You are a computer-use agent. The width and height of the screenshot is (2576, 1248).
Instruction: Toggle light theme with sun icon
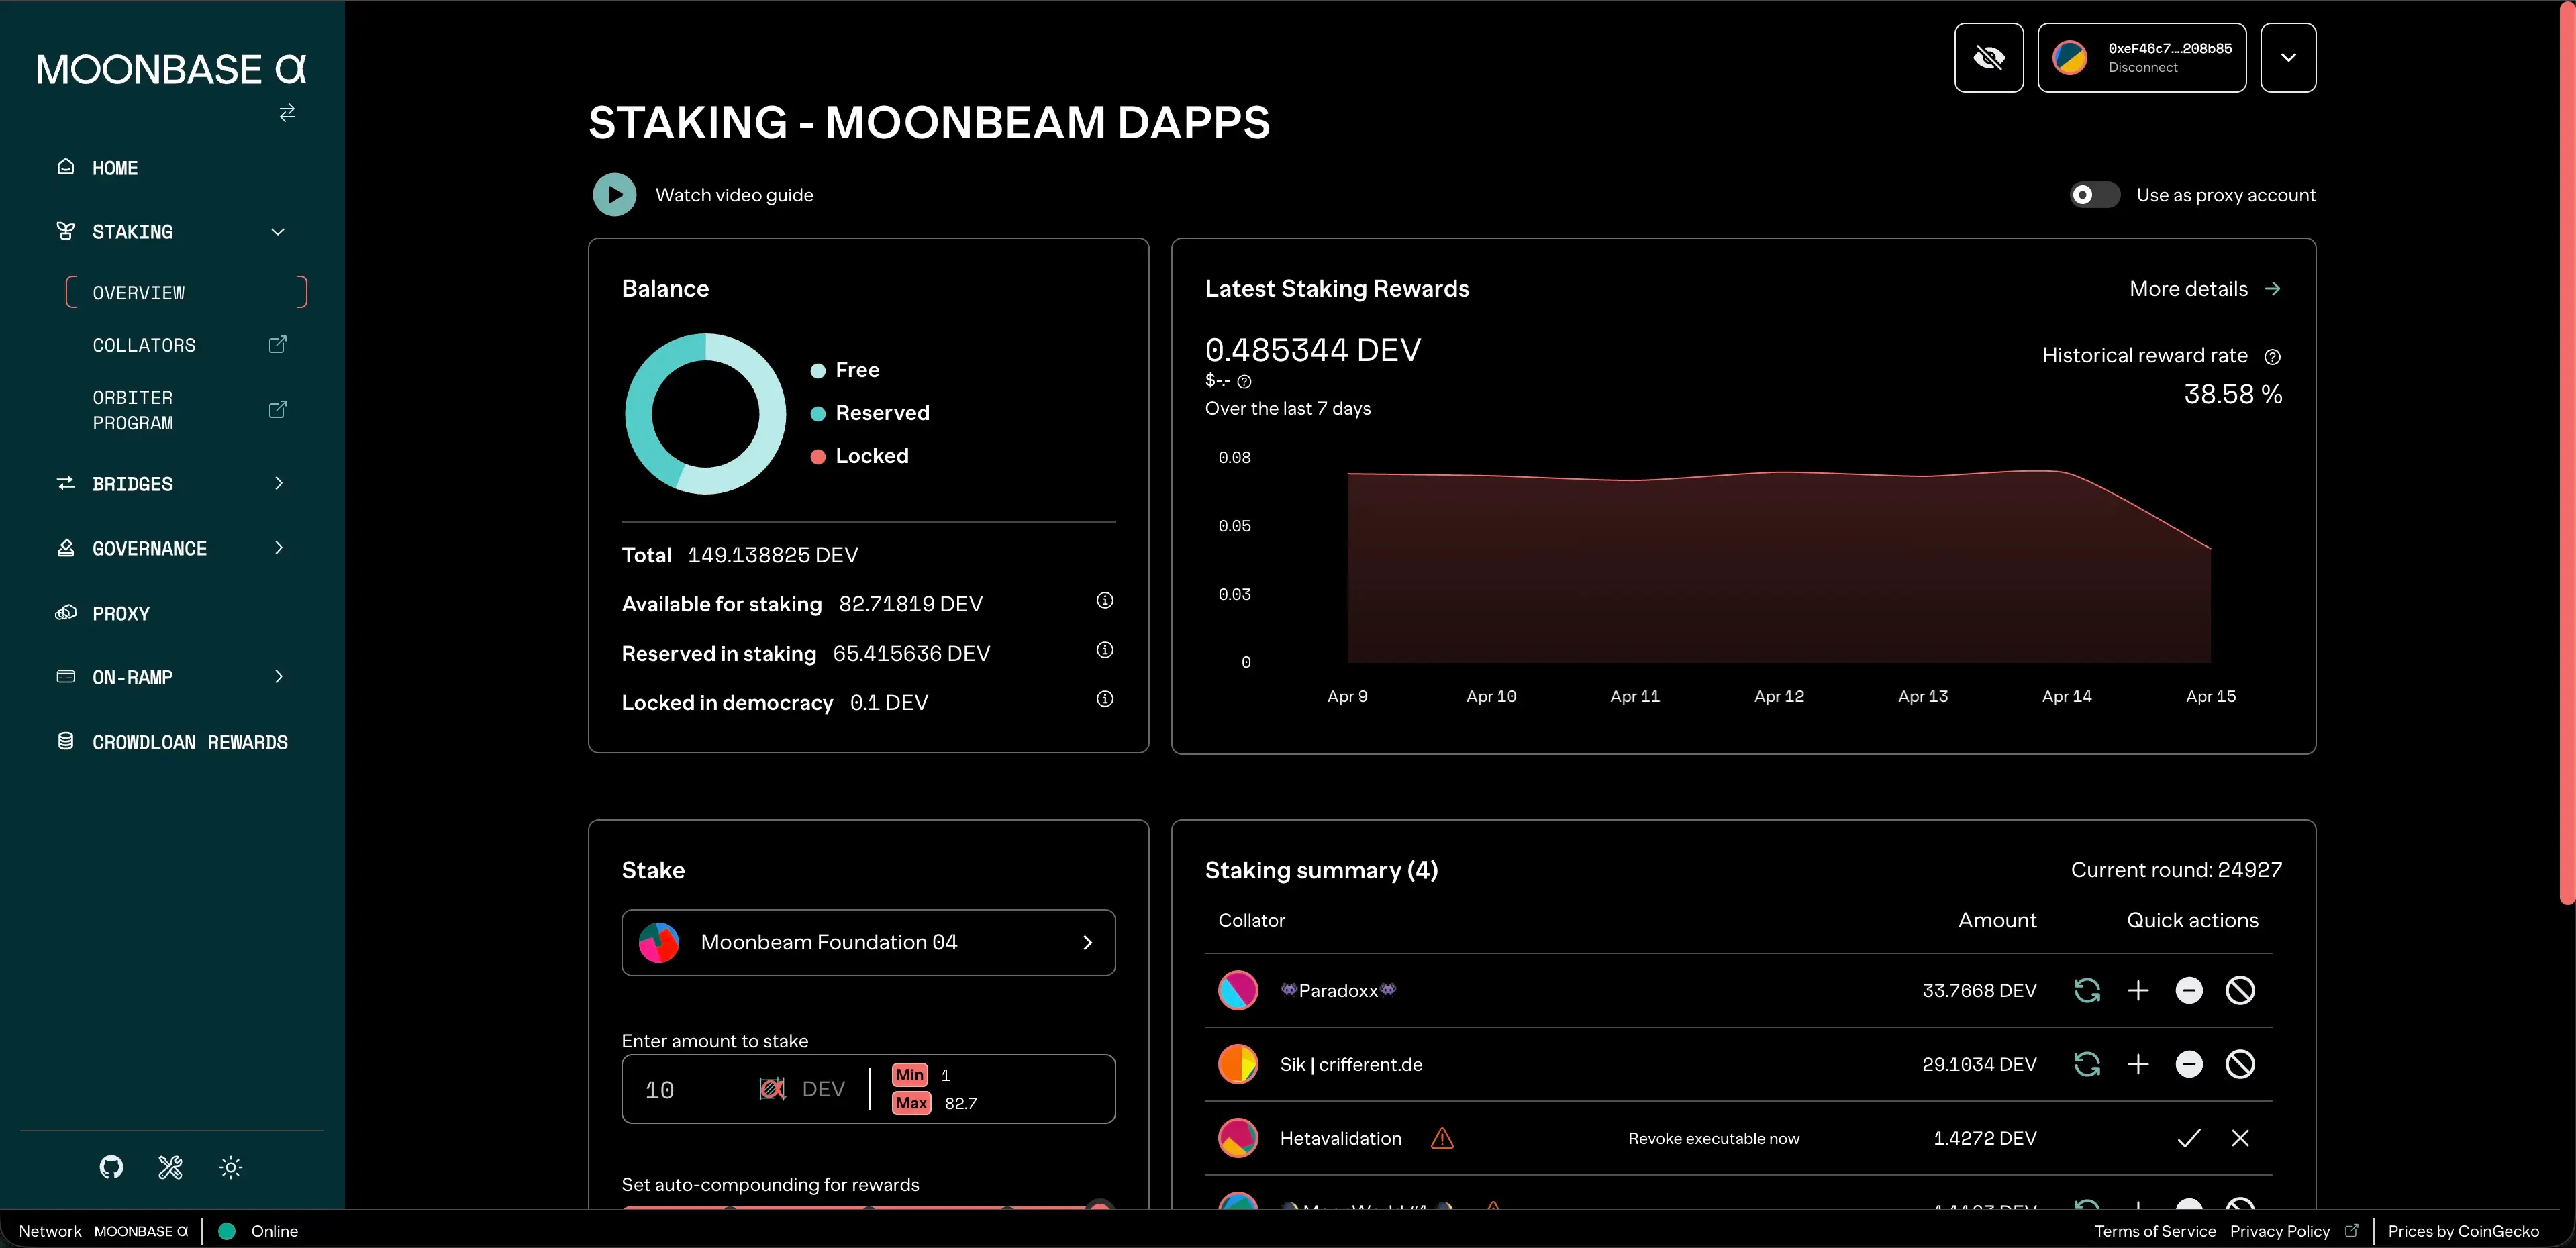[x=231, y=1167]
